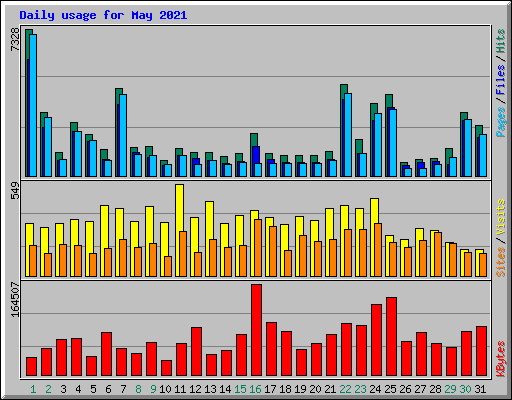Click the 549 axis value

click(15, 190)
